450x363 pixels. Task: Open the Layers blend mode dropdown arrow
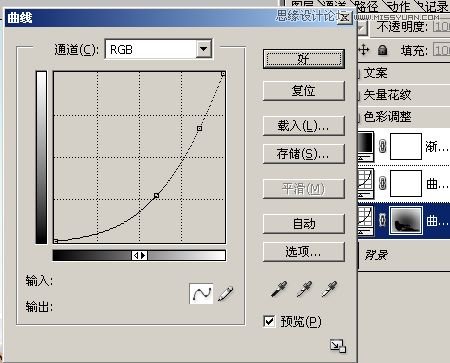362,28
